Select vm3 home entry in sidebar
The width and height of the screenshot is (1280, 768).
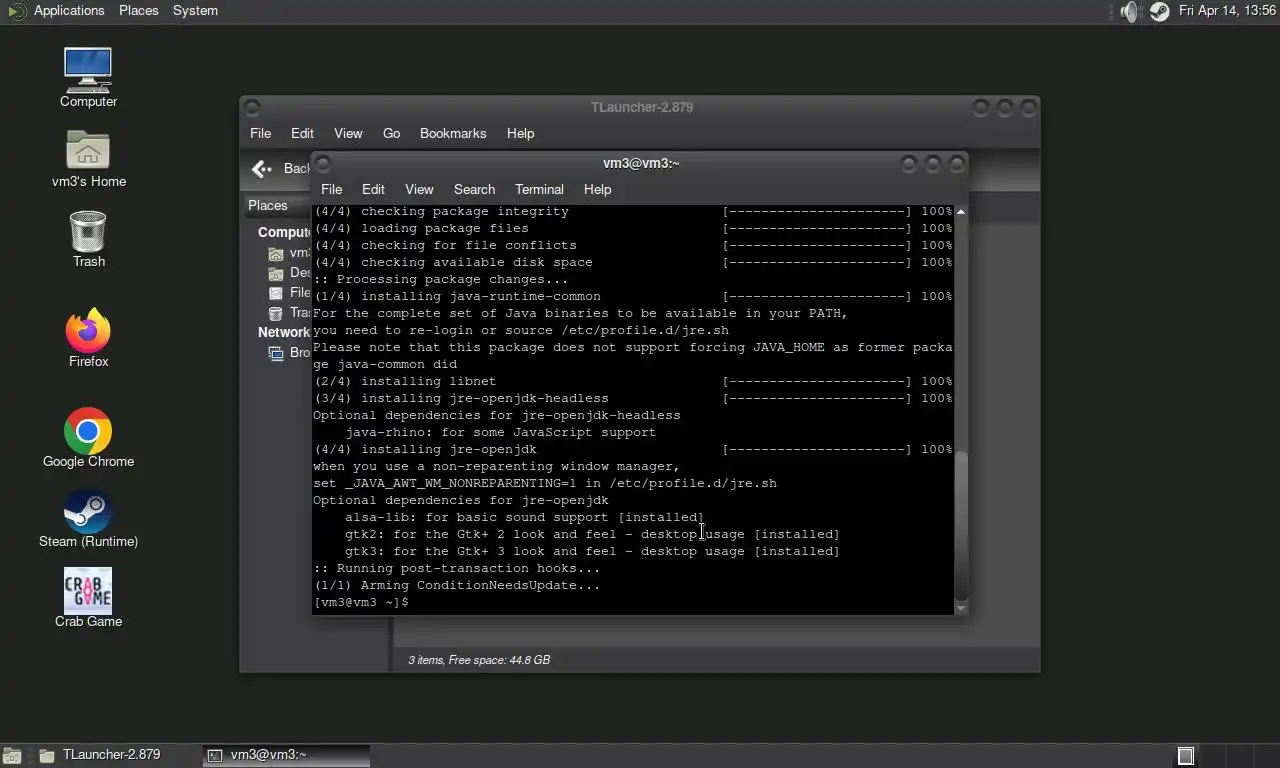(289, 252)
